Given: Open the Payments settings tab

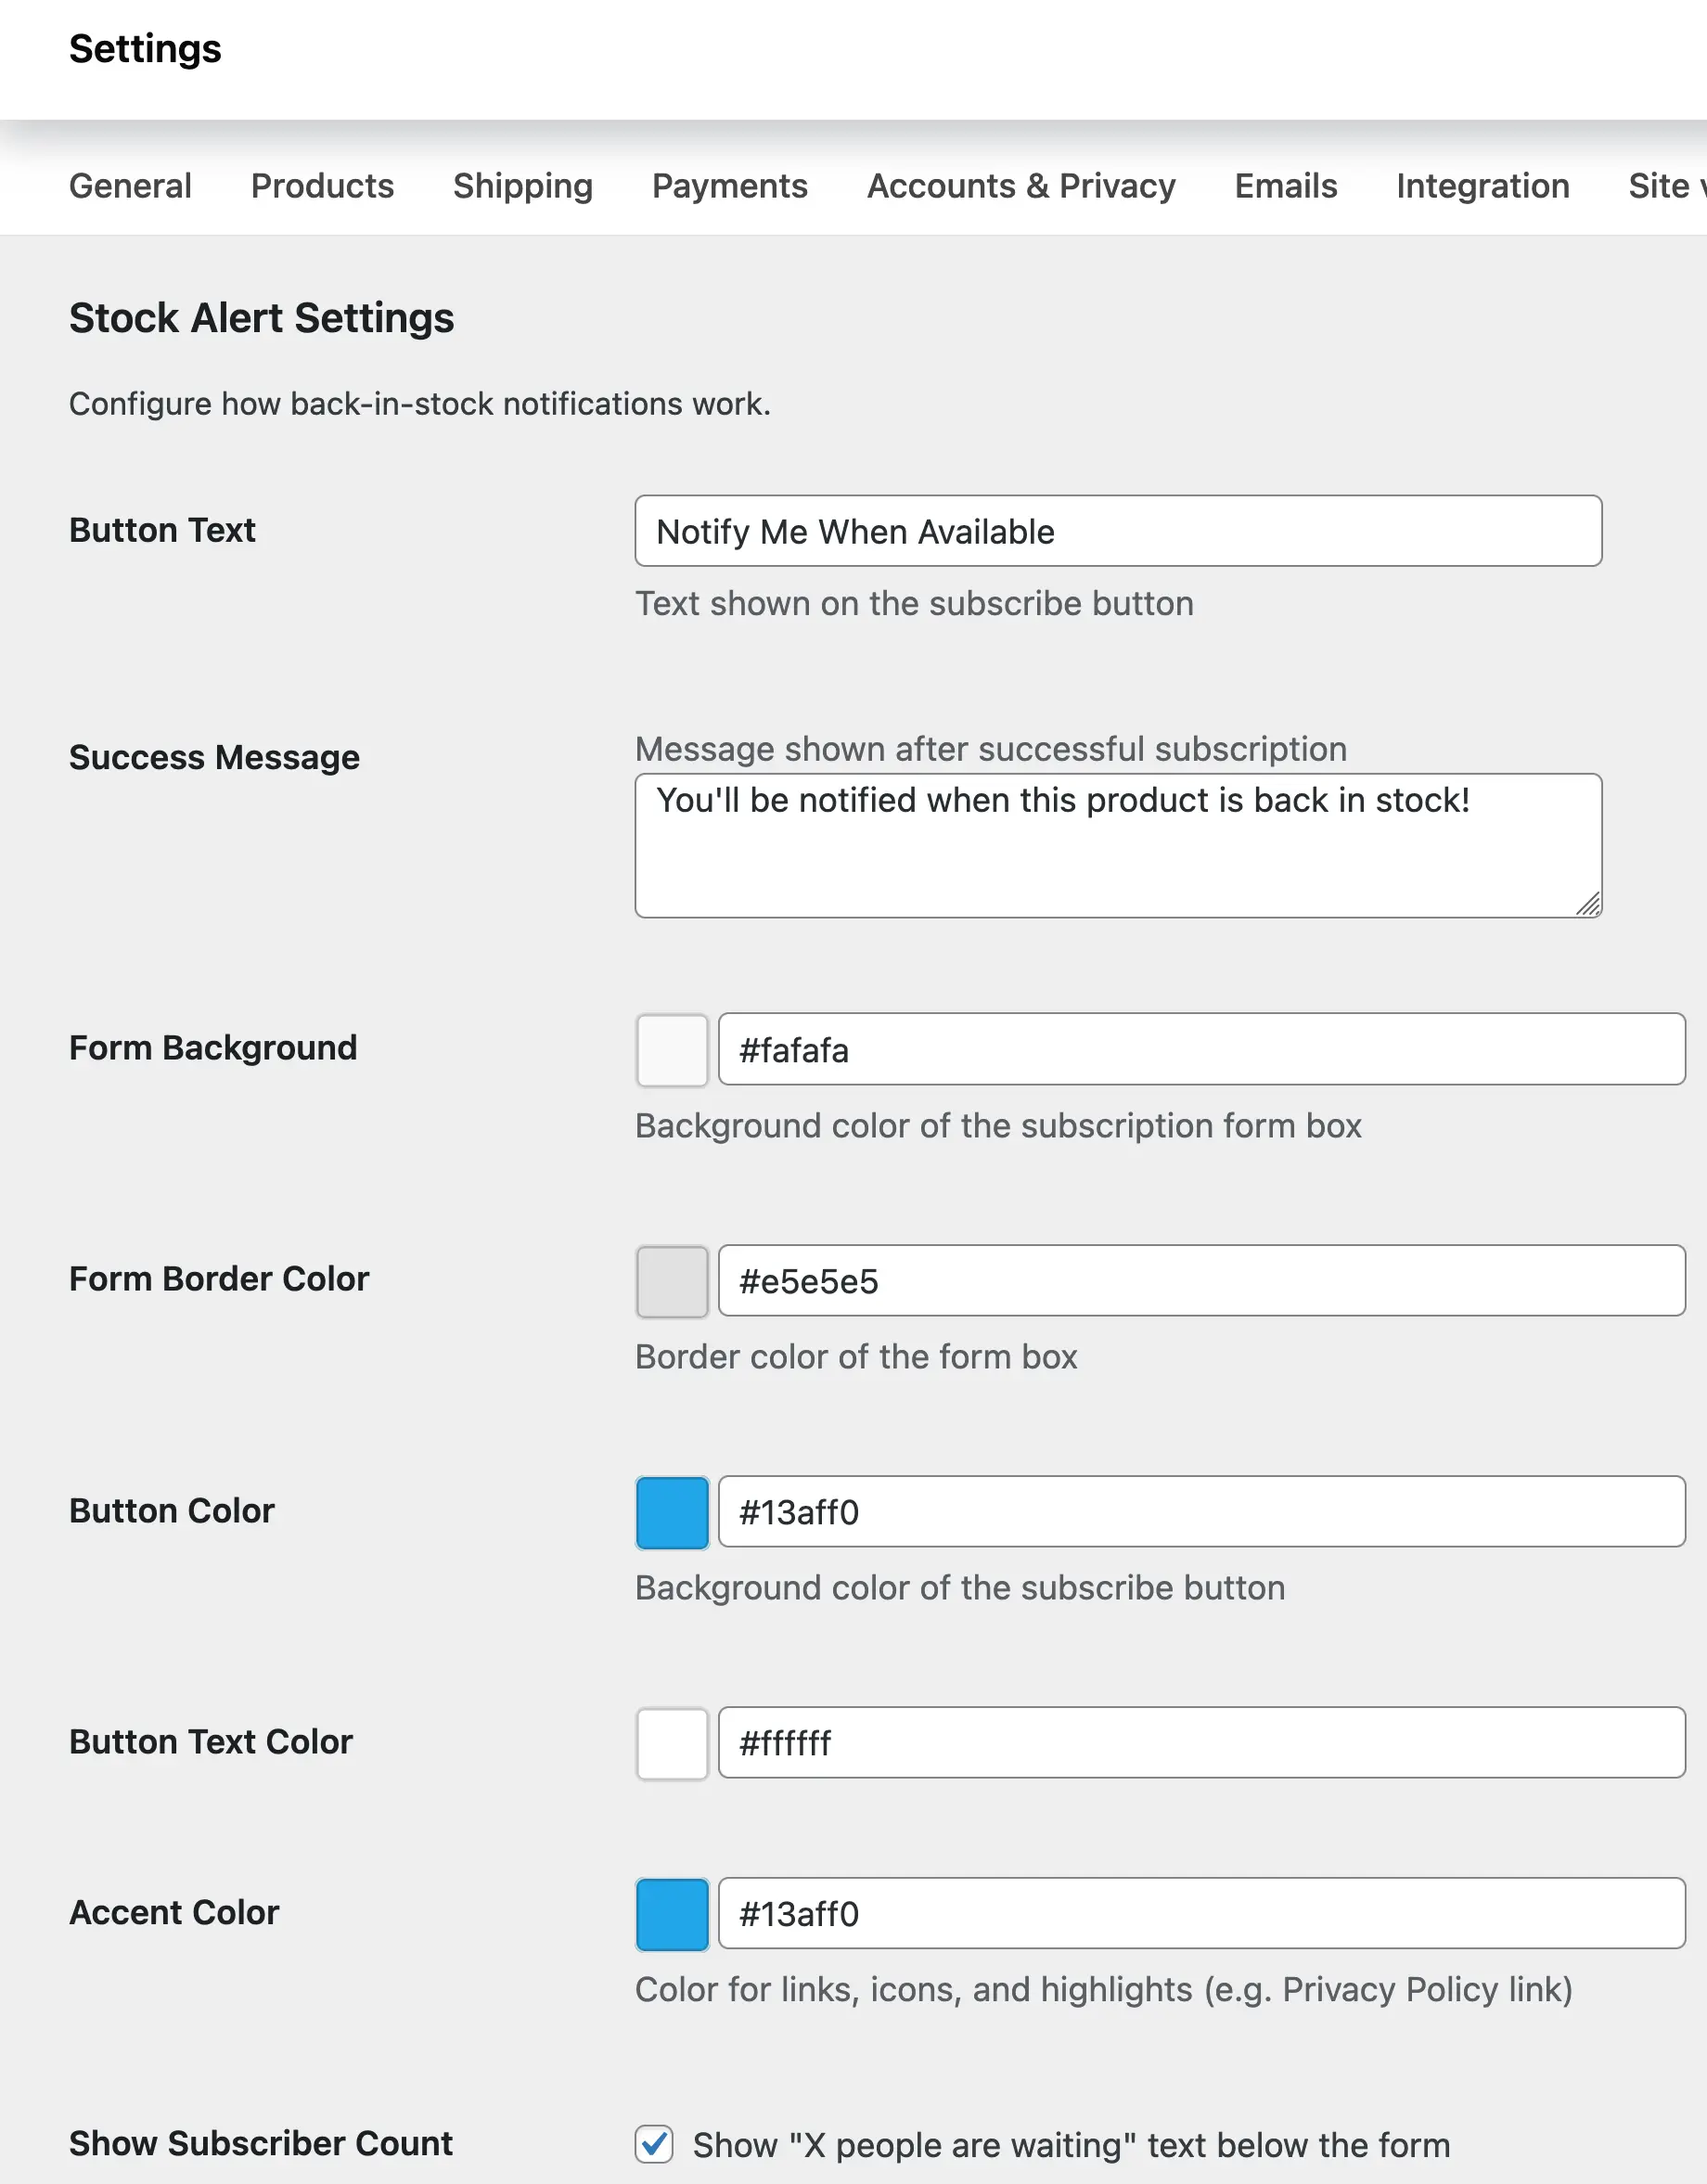Looking at the screenshot, I should 730,185.
